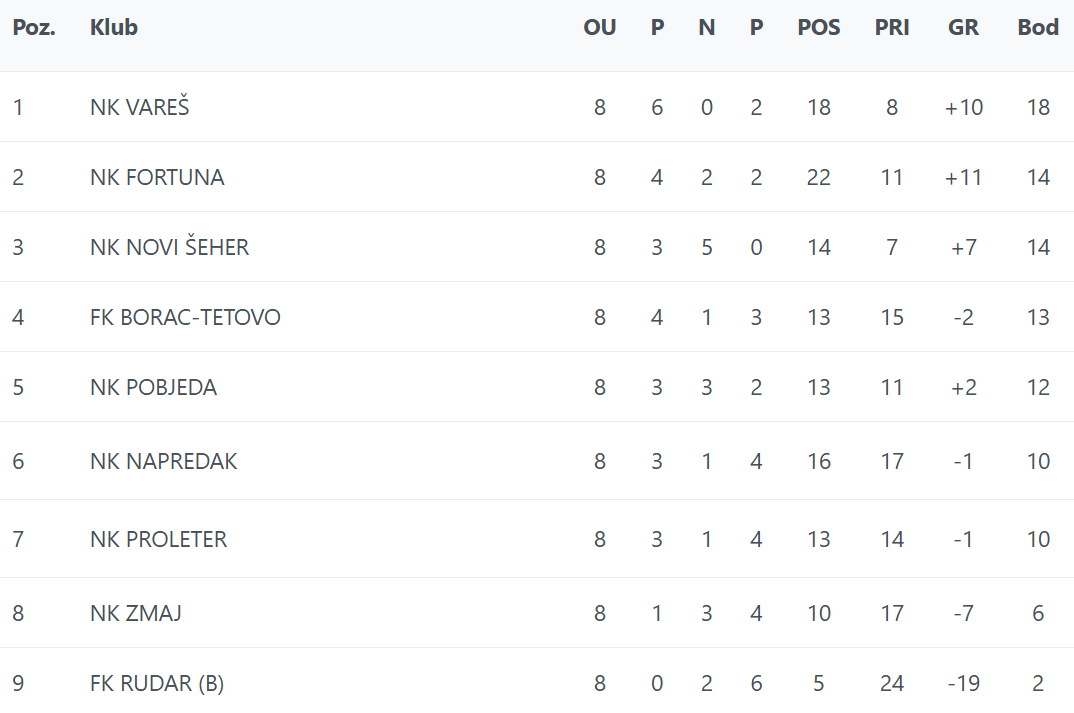1074x713 pixels.
Task: Click NK VAREŠ's 18 points value
Action: click(1038, 107)
